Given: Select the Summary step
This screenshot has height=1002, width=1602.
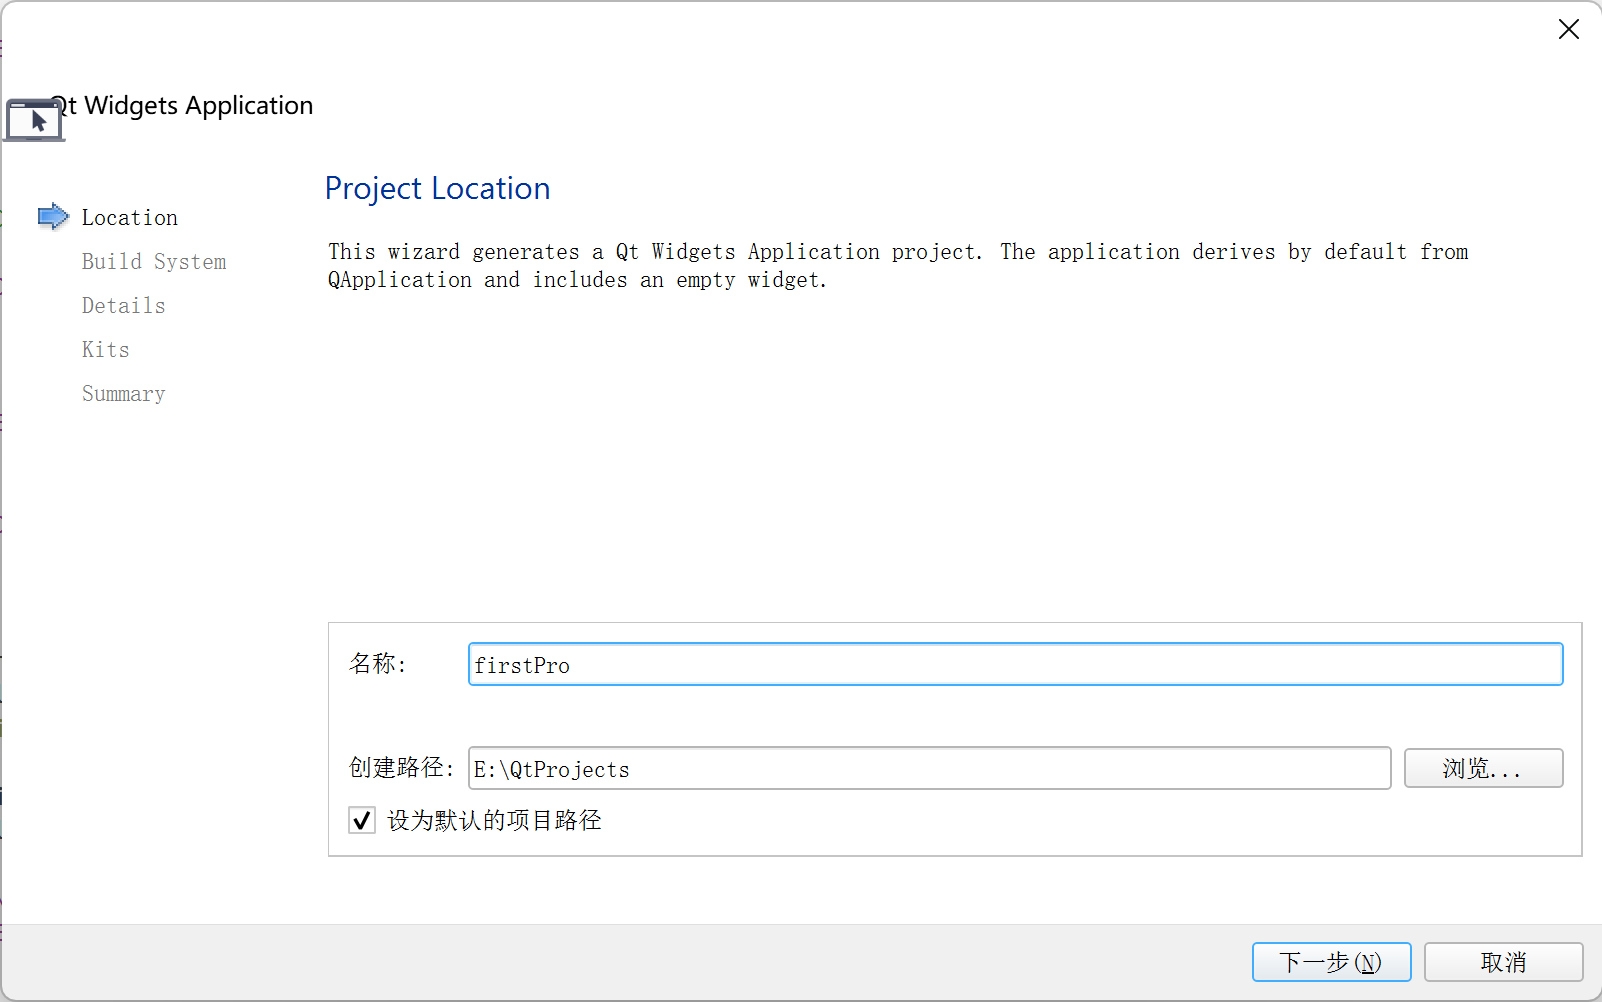Looking at the screenshot, I should click(124, 393).
